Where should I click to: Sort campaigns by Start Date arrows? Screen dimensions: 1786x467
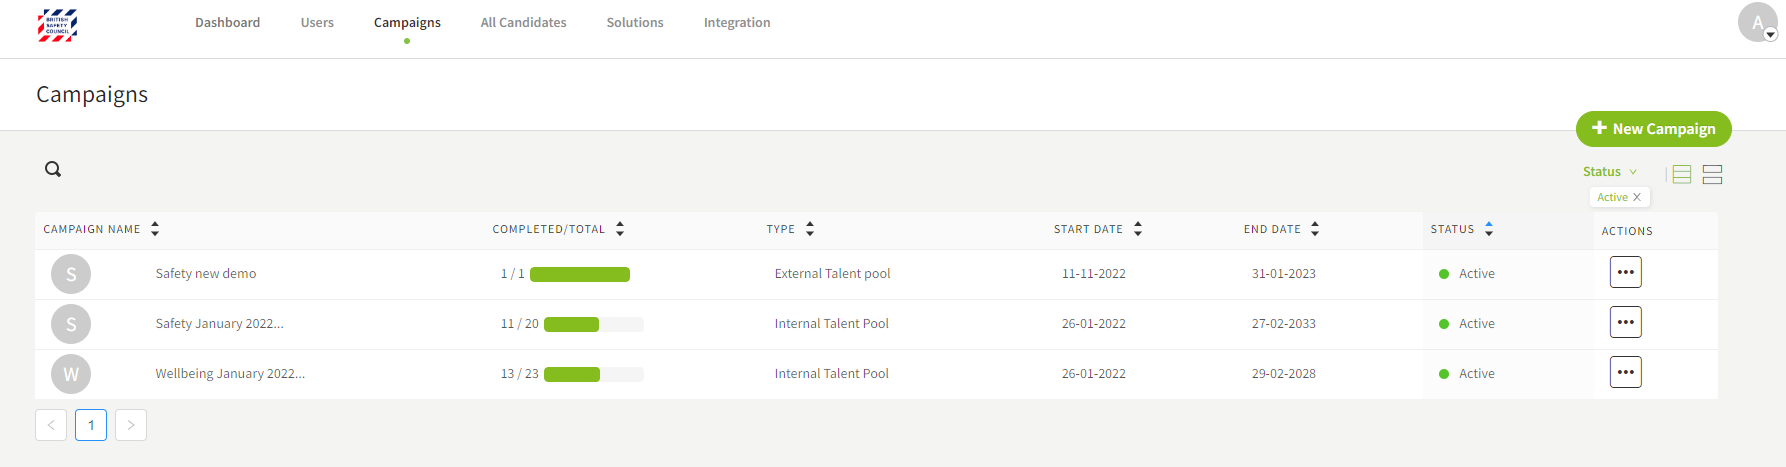1138,229
